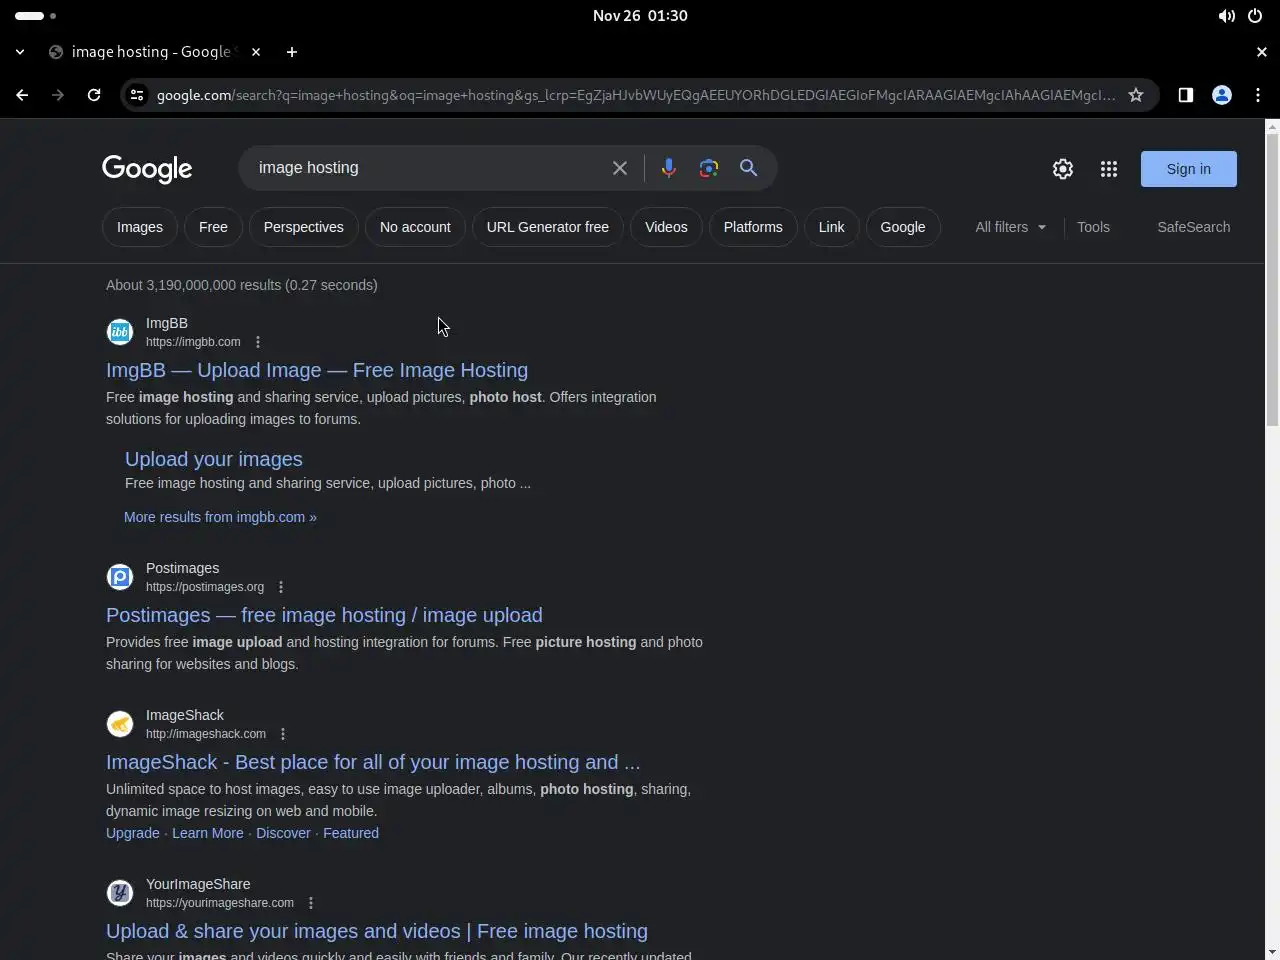1280x960 pixels.
Task: Click the Google logo
Action: pyautogui.click(x=147, y=169)
